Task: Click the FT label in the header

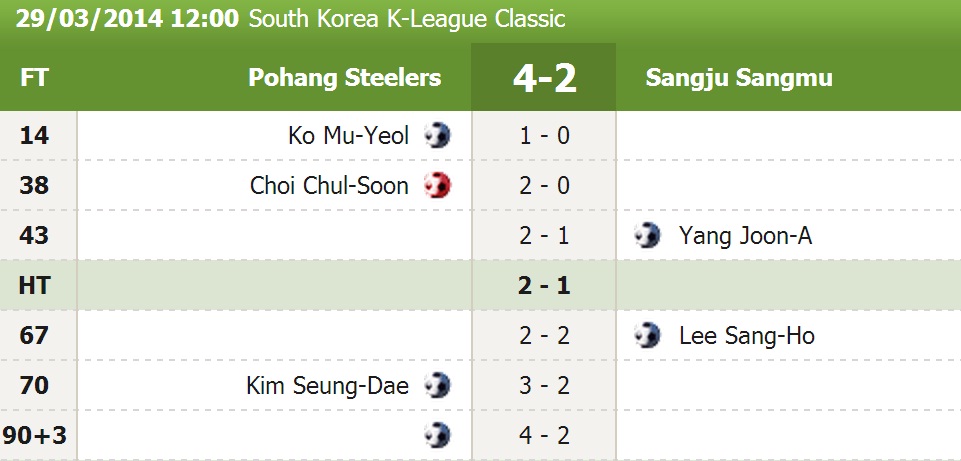Action: 34,78
